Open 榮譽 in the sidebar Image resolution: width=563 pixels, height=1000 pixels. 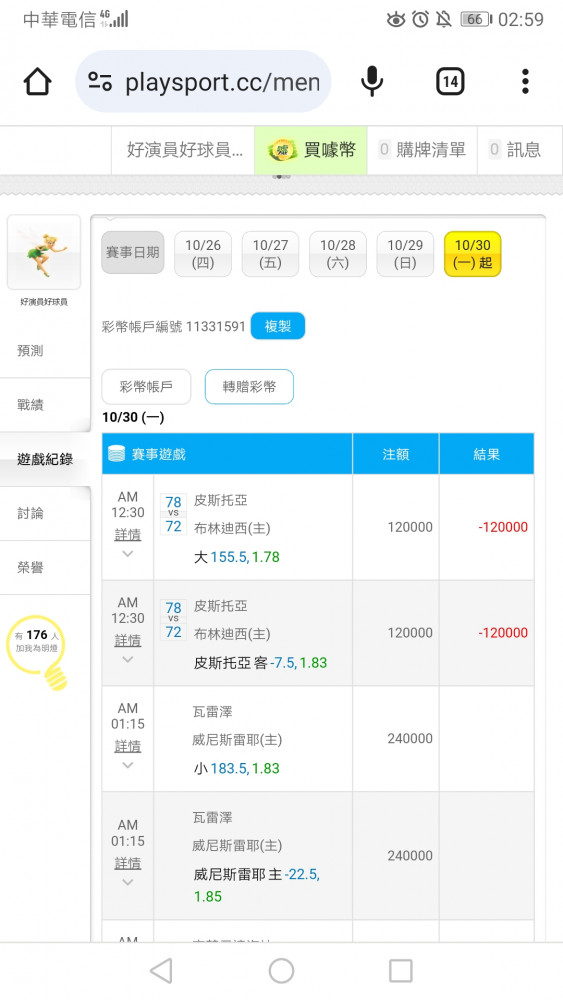45,568
